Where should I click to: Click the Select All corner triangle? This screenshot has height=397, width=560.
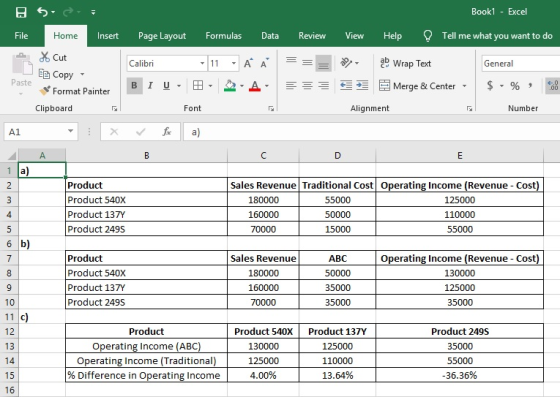(x=11, y=156)
